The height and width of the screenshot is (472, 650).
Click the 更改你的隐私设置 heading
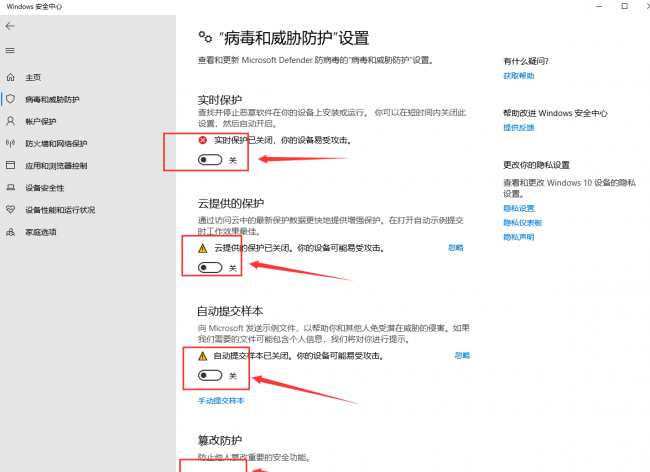536,165
